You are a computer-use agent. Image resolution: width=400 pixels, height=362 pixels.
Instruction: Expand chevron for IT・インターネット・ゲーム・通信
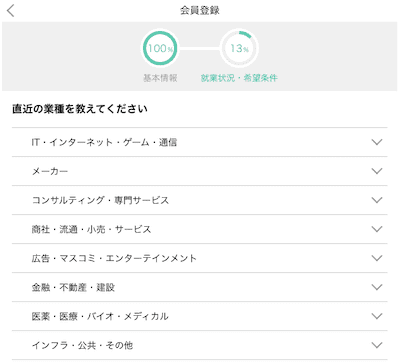(377, 142)
